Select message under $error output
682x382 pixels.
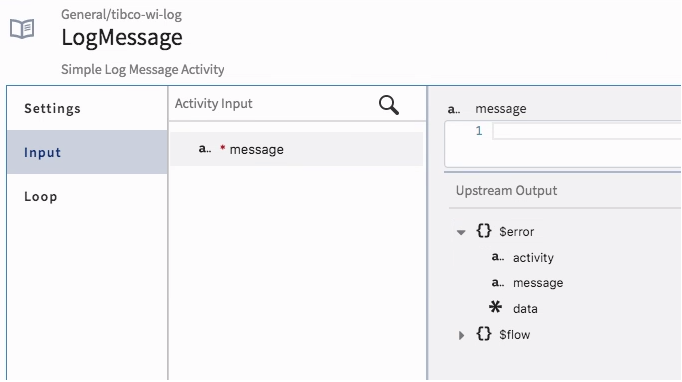[x=538, y=283]
